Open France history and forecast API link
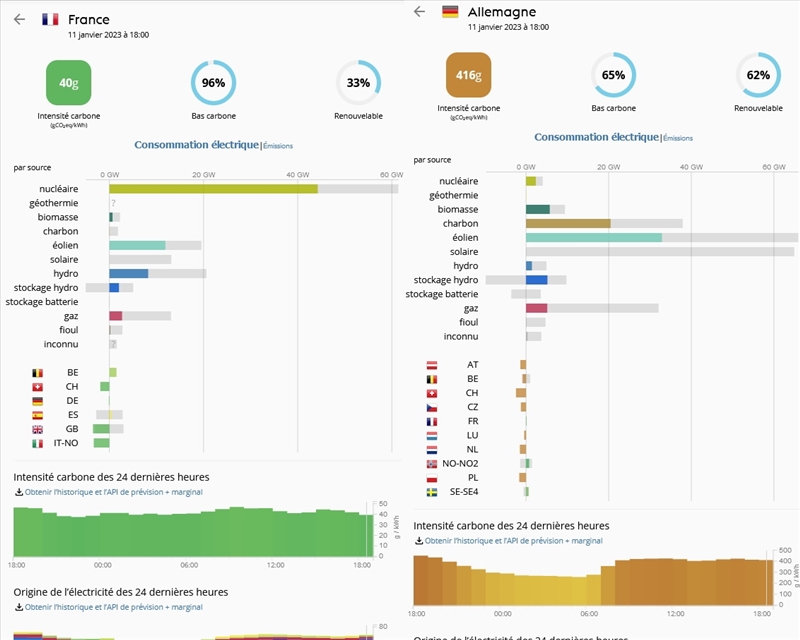This screenshot has width=800, height=640. click(x=114, y=492)
